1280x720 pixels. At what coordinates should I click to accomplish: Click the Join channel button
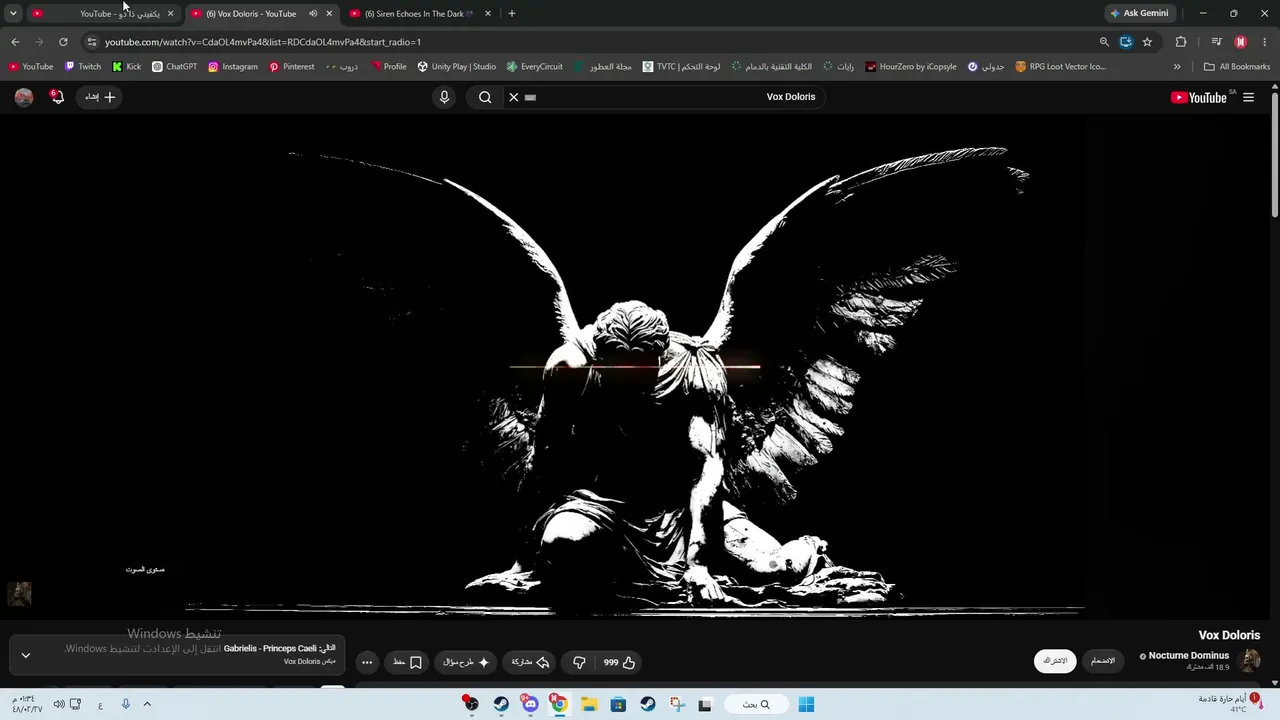(x=1103, y=661)
